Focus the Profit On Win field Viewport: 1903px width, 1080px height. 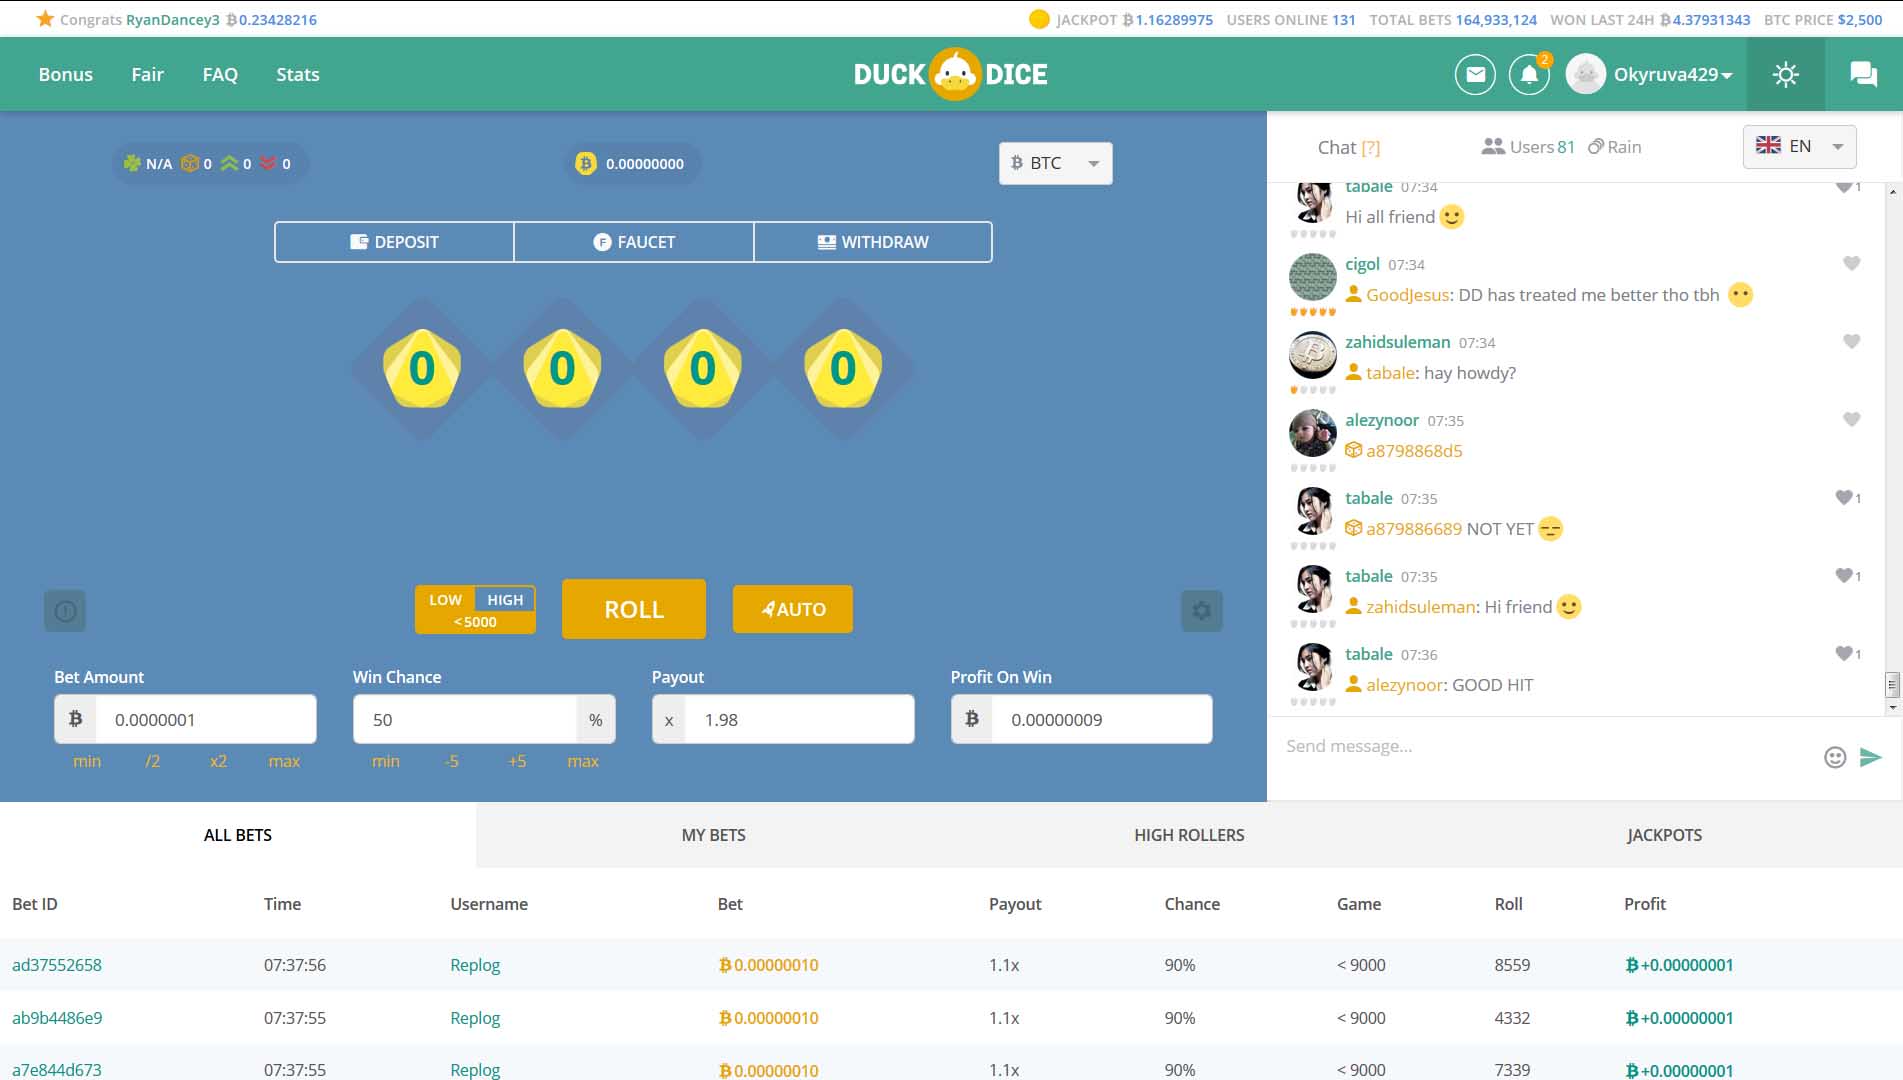coord(1101,719)
